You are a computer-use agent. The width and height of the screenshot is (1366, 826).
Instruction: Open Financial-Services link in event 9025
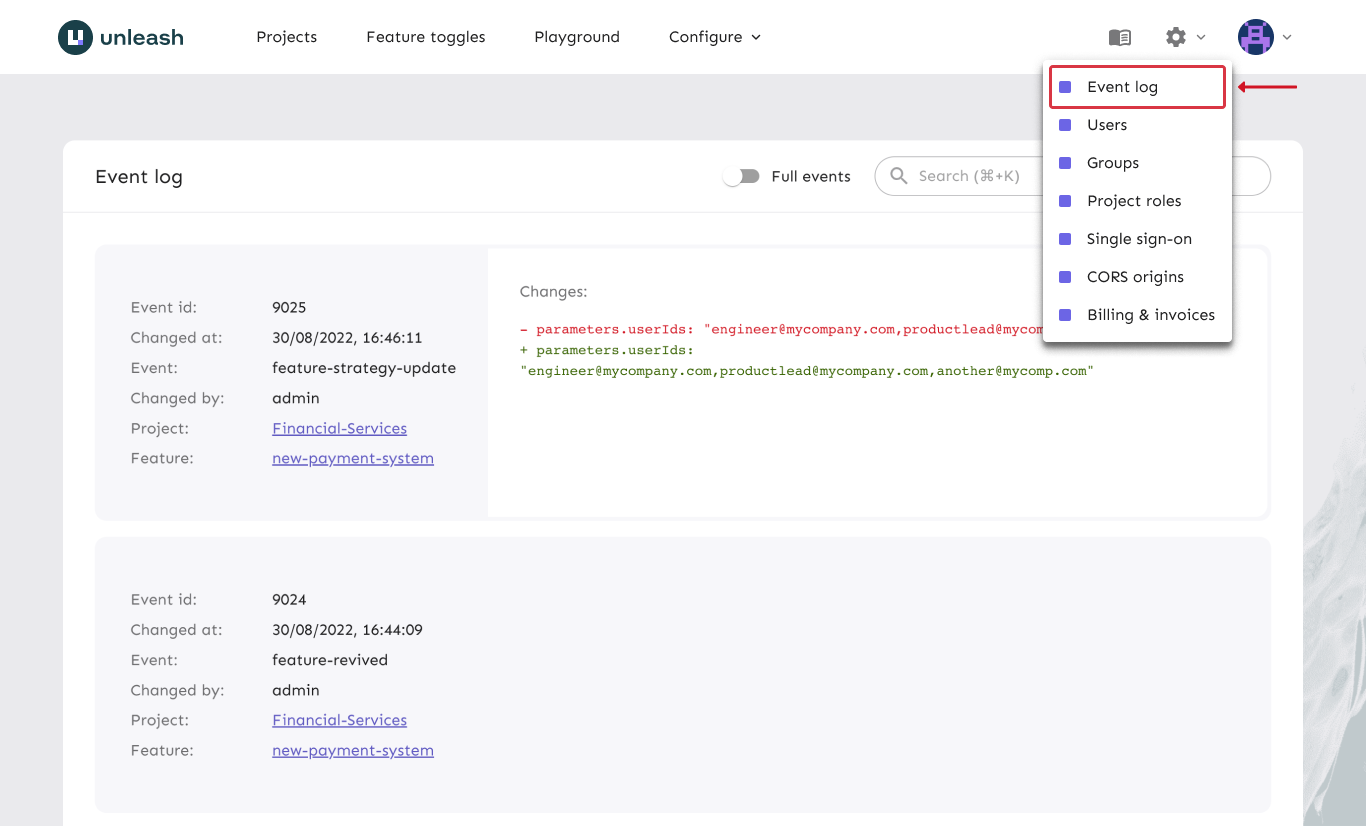339,428
